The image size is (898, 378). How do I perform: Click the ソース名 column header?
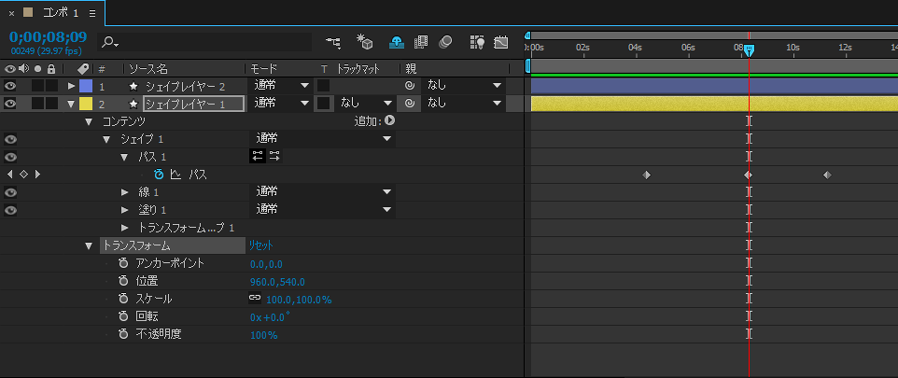[148, 69]
